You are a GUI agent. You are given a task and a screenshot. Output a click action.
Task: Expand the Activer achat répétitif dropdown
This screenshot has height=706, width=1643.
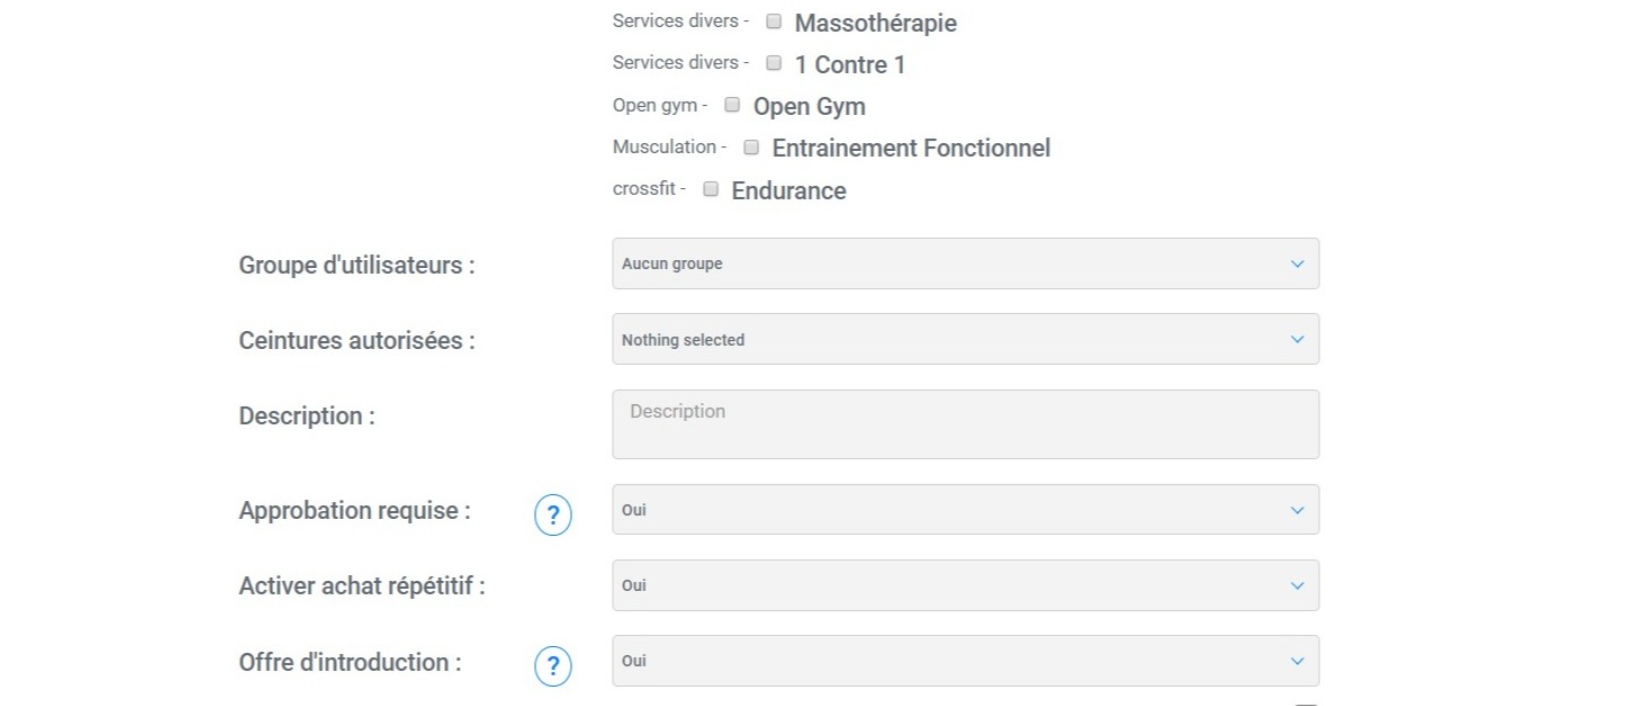coord(964,586)
